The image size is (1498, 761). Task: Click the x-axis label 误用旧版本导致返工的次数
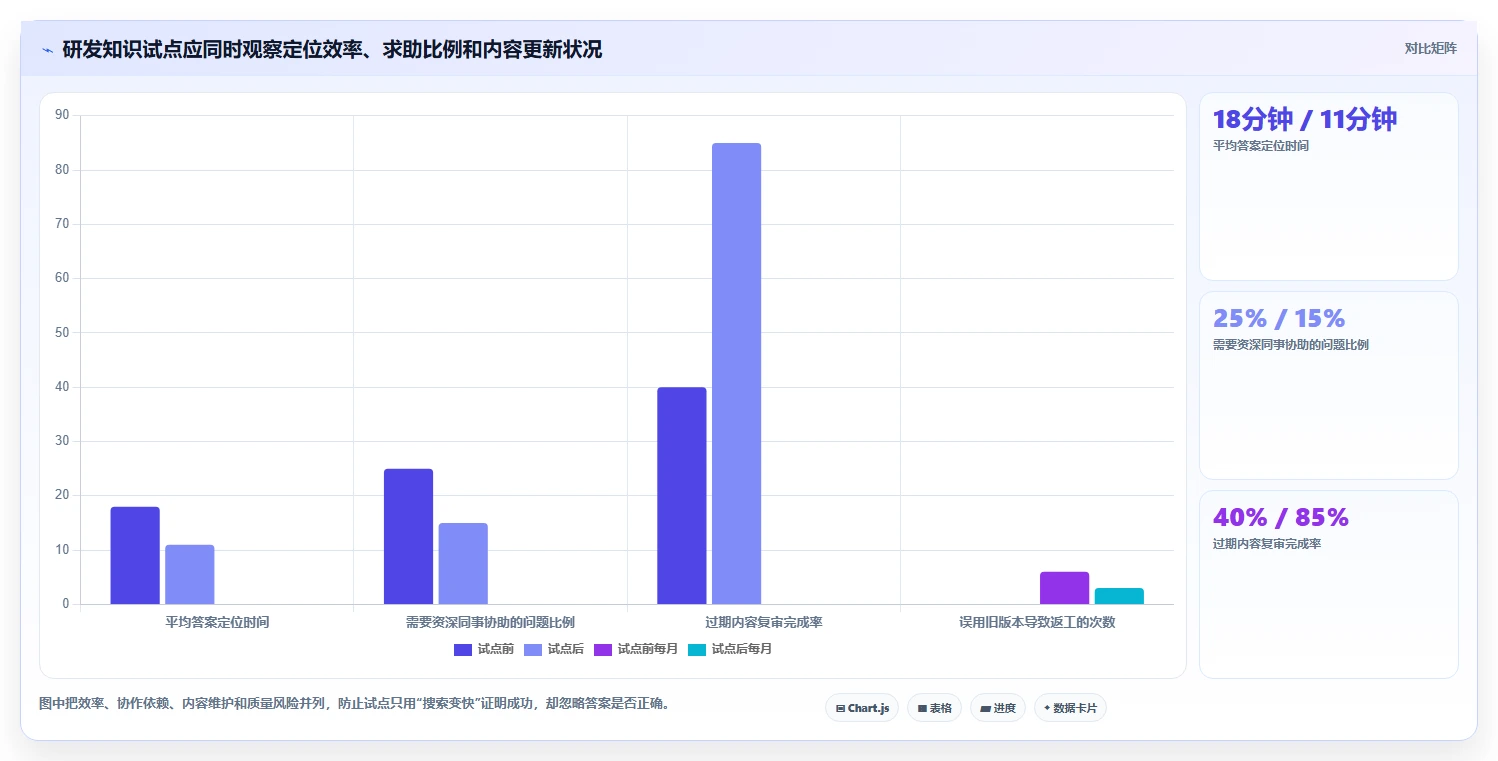coord(1037,622)
